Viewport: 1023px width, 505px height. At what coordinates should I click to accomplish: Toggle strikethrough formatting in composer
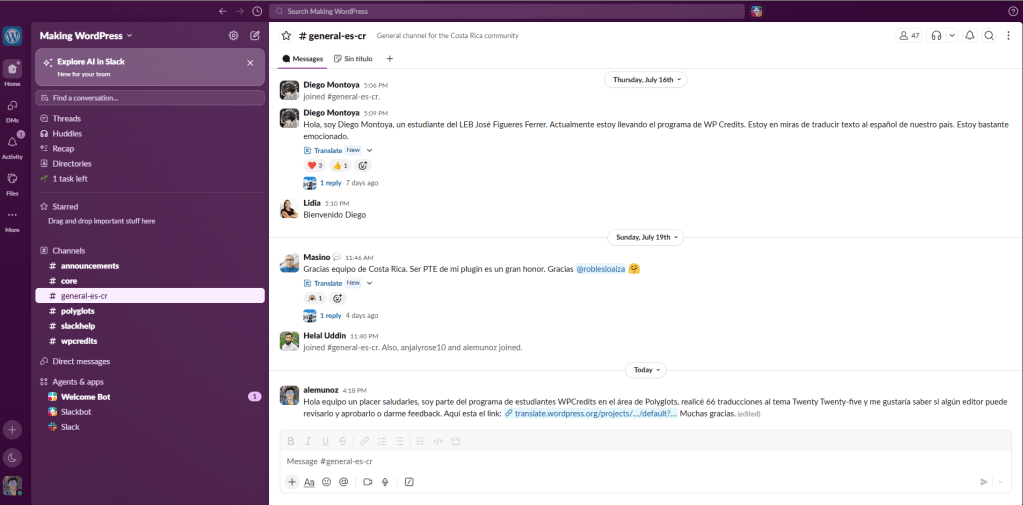point(343,441)
